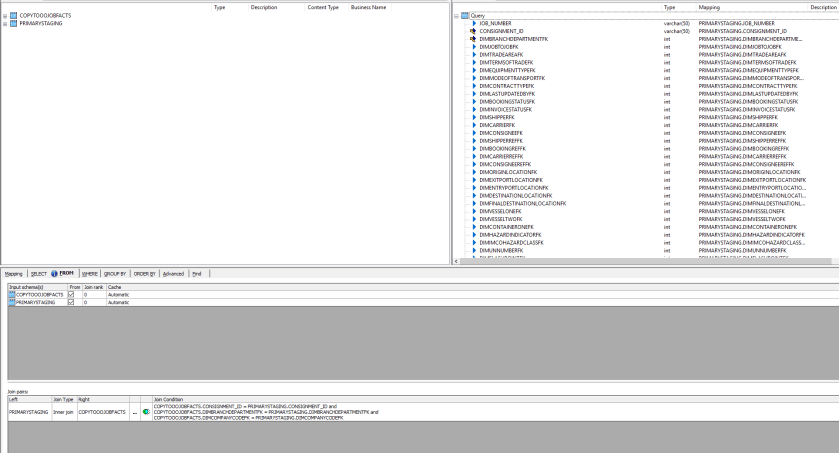Switch to the WHERE tab
Screen dimensions: 839x453
point(89,273)
